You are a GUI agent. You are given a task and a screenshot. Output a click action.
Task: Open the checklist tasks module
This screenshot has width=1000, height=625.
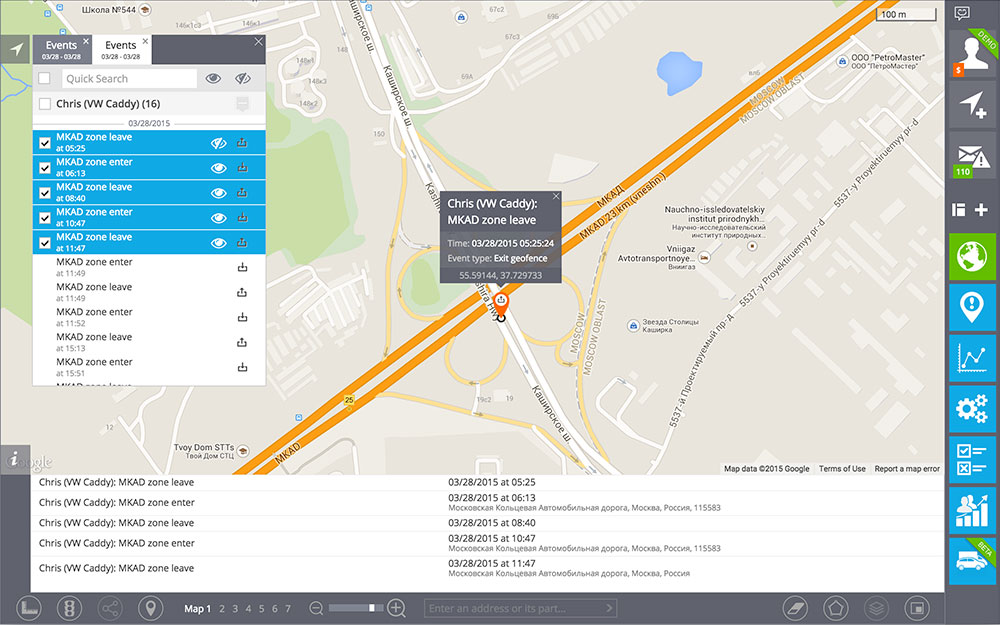(972, 459)
